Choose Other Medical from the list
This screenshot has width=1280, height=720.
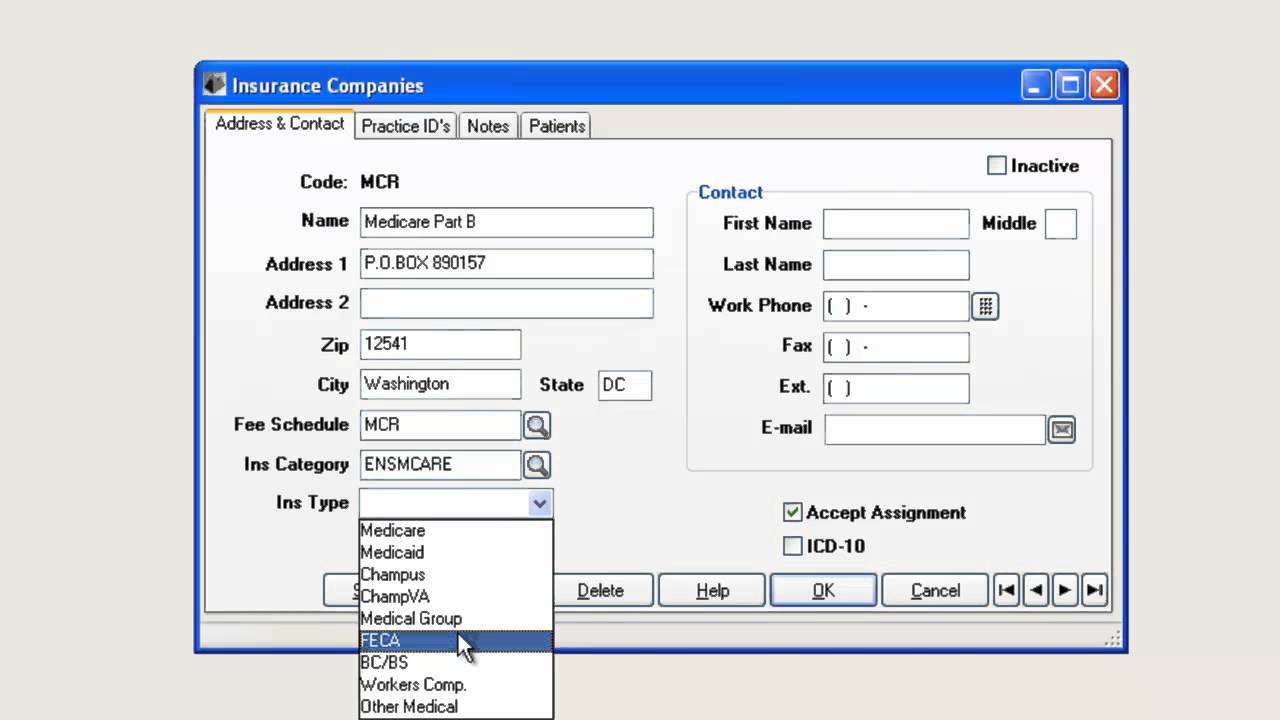click(x=455, y=707)
